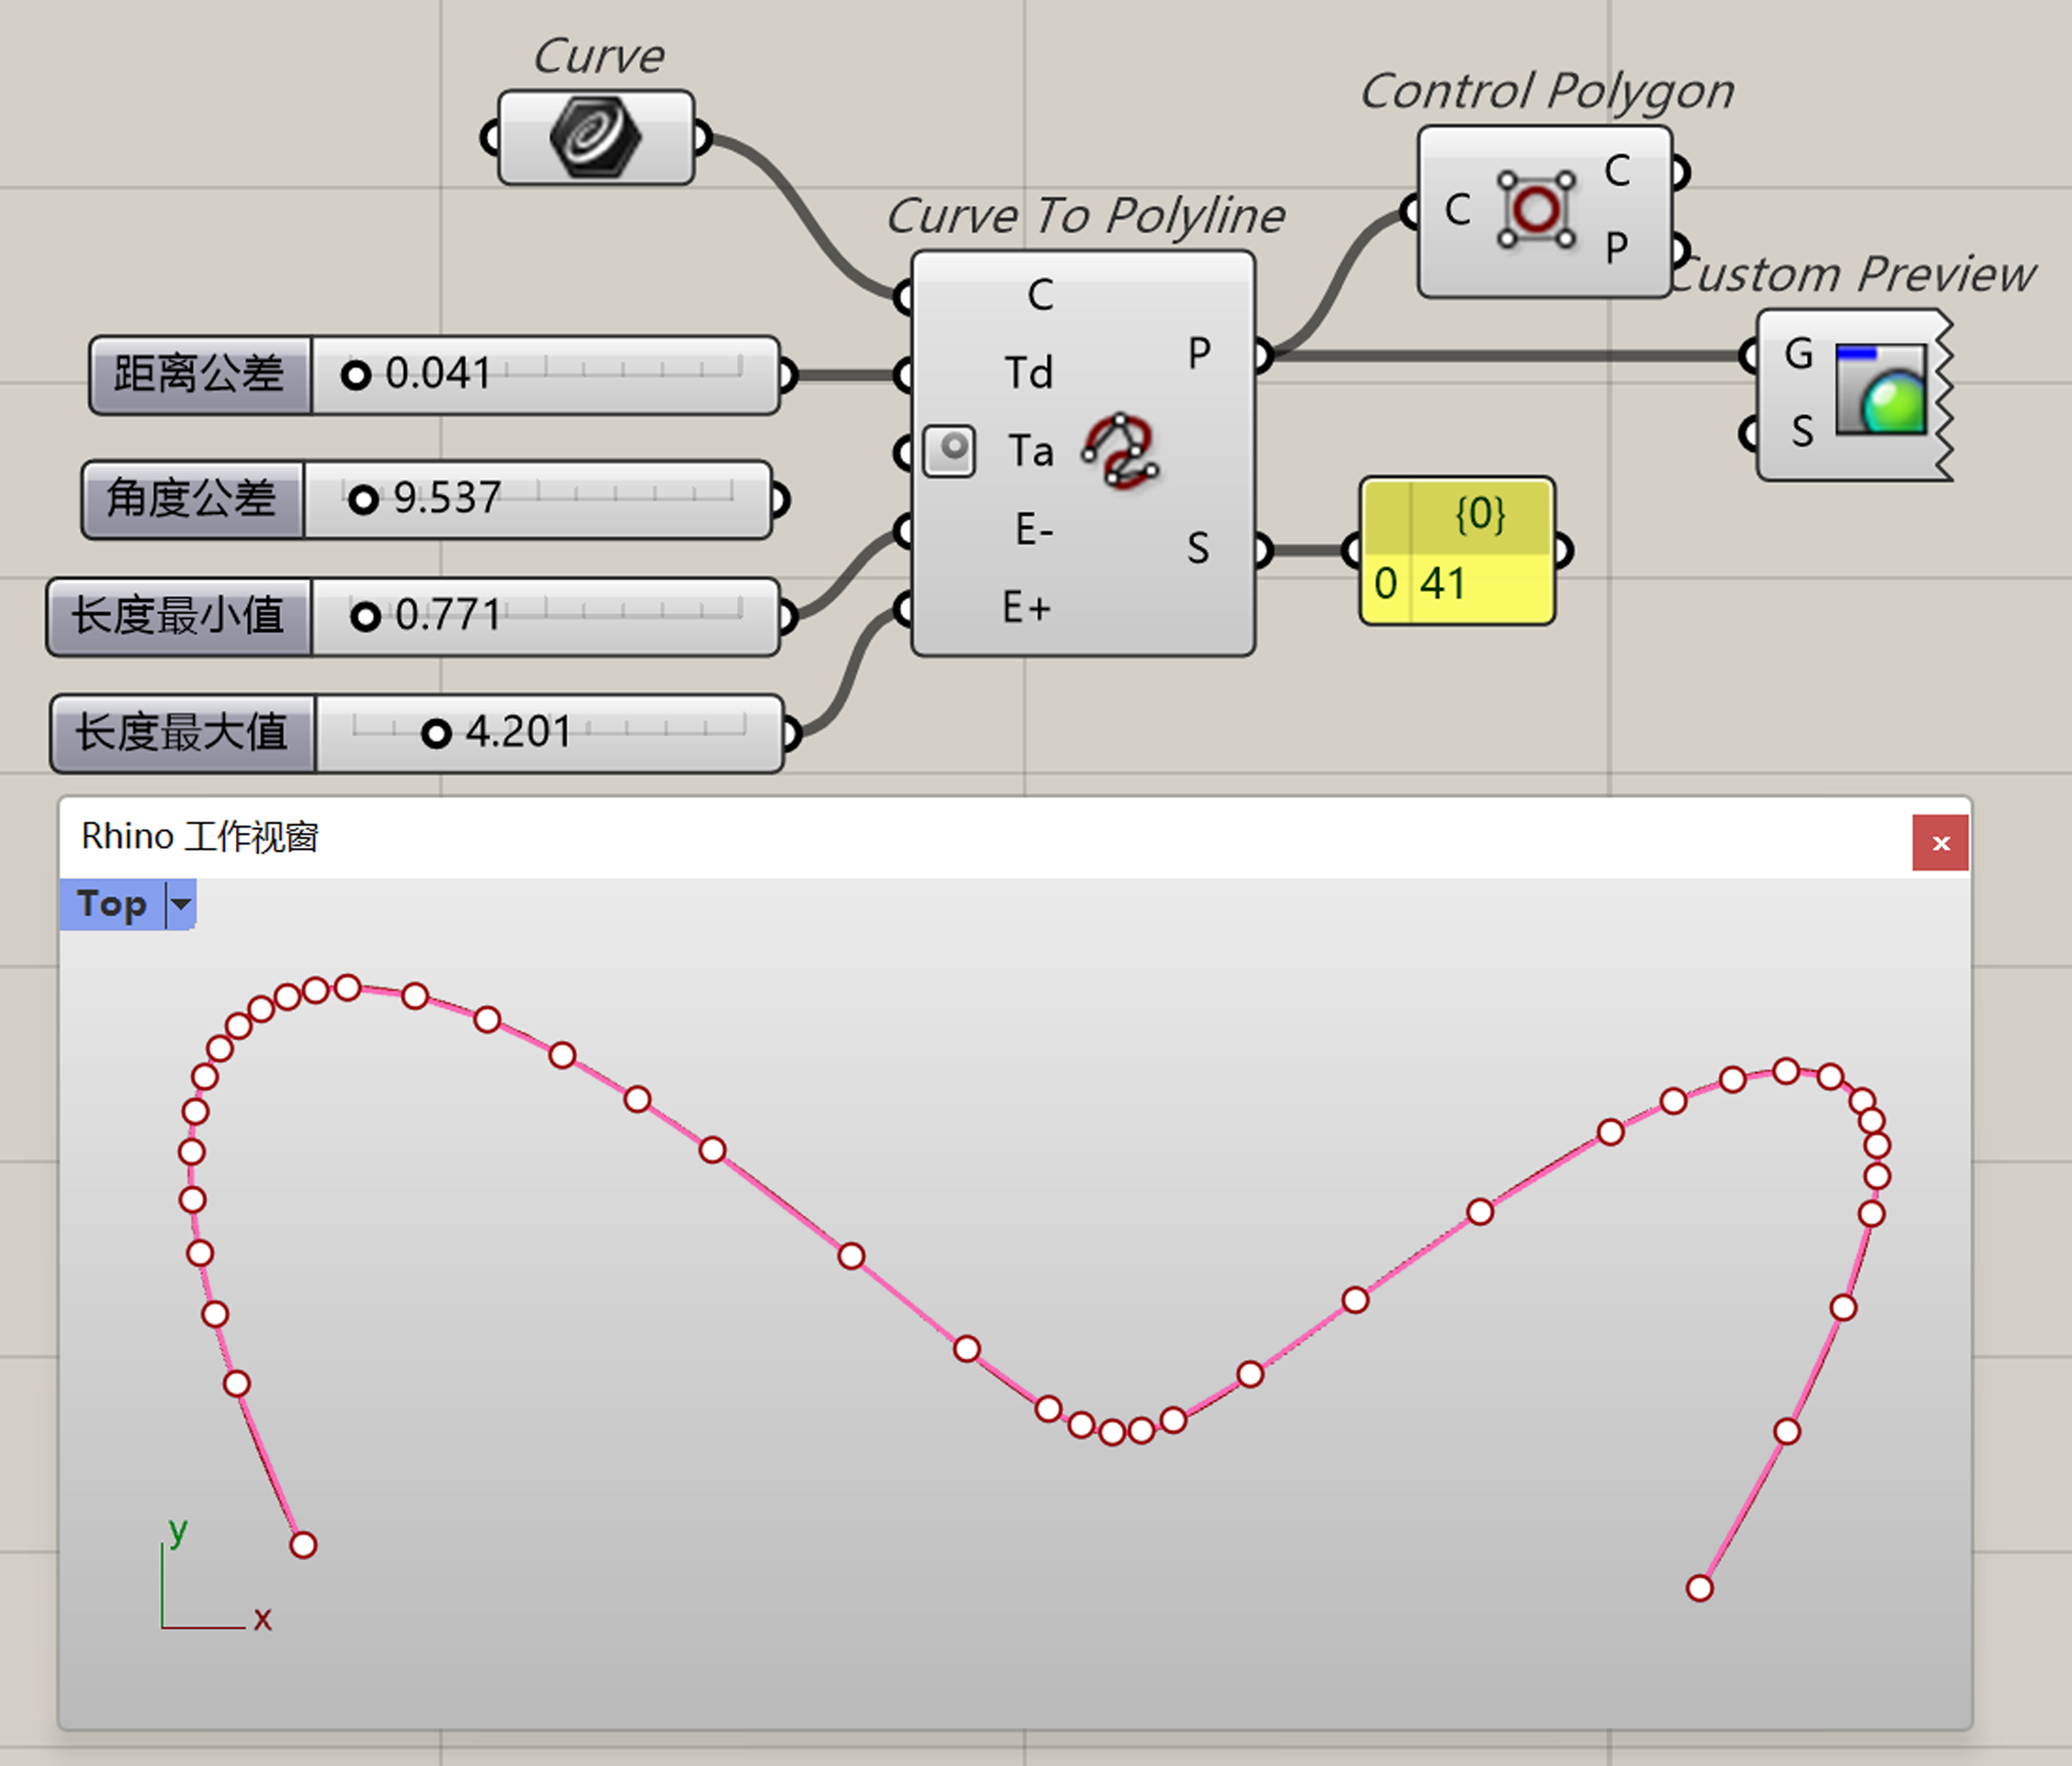This screenshot has height=1766, width=2072.
Task: Click the P output of Curve To Polyline
Action: pyautogui.click(x=1199, y=353)
